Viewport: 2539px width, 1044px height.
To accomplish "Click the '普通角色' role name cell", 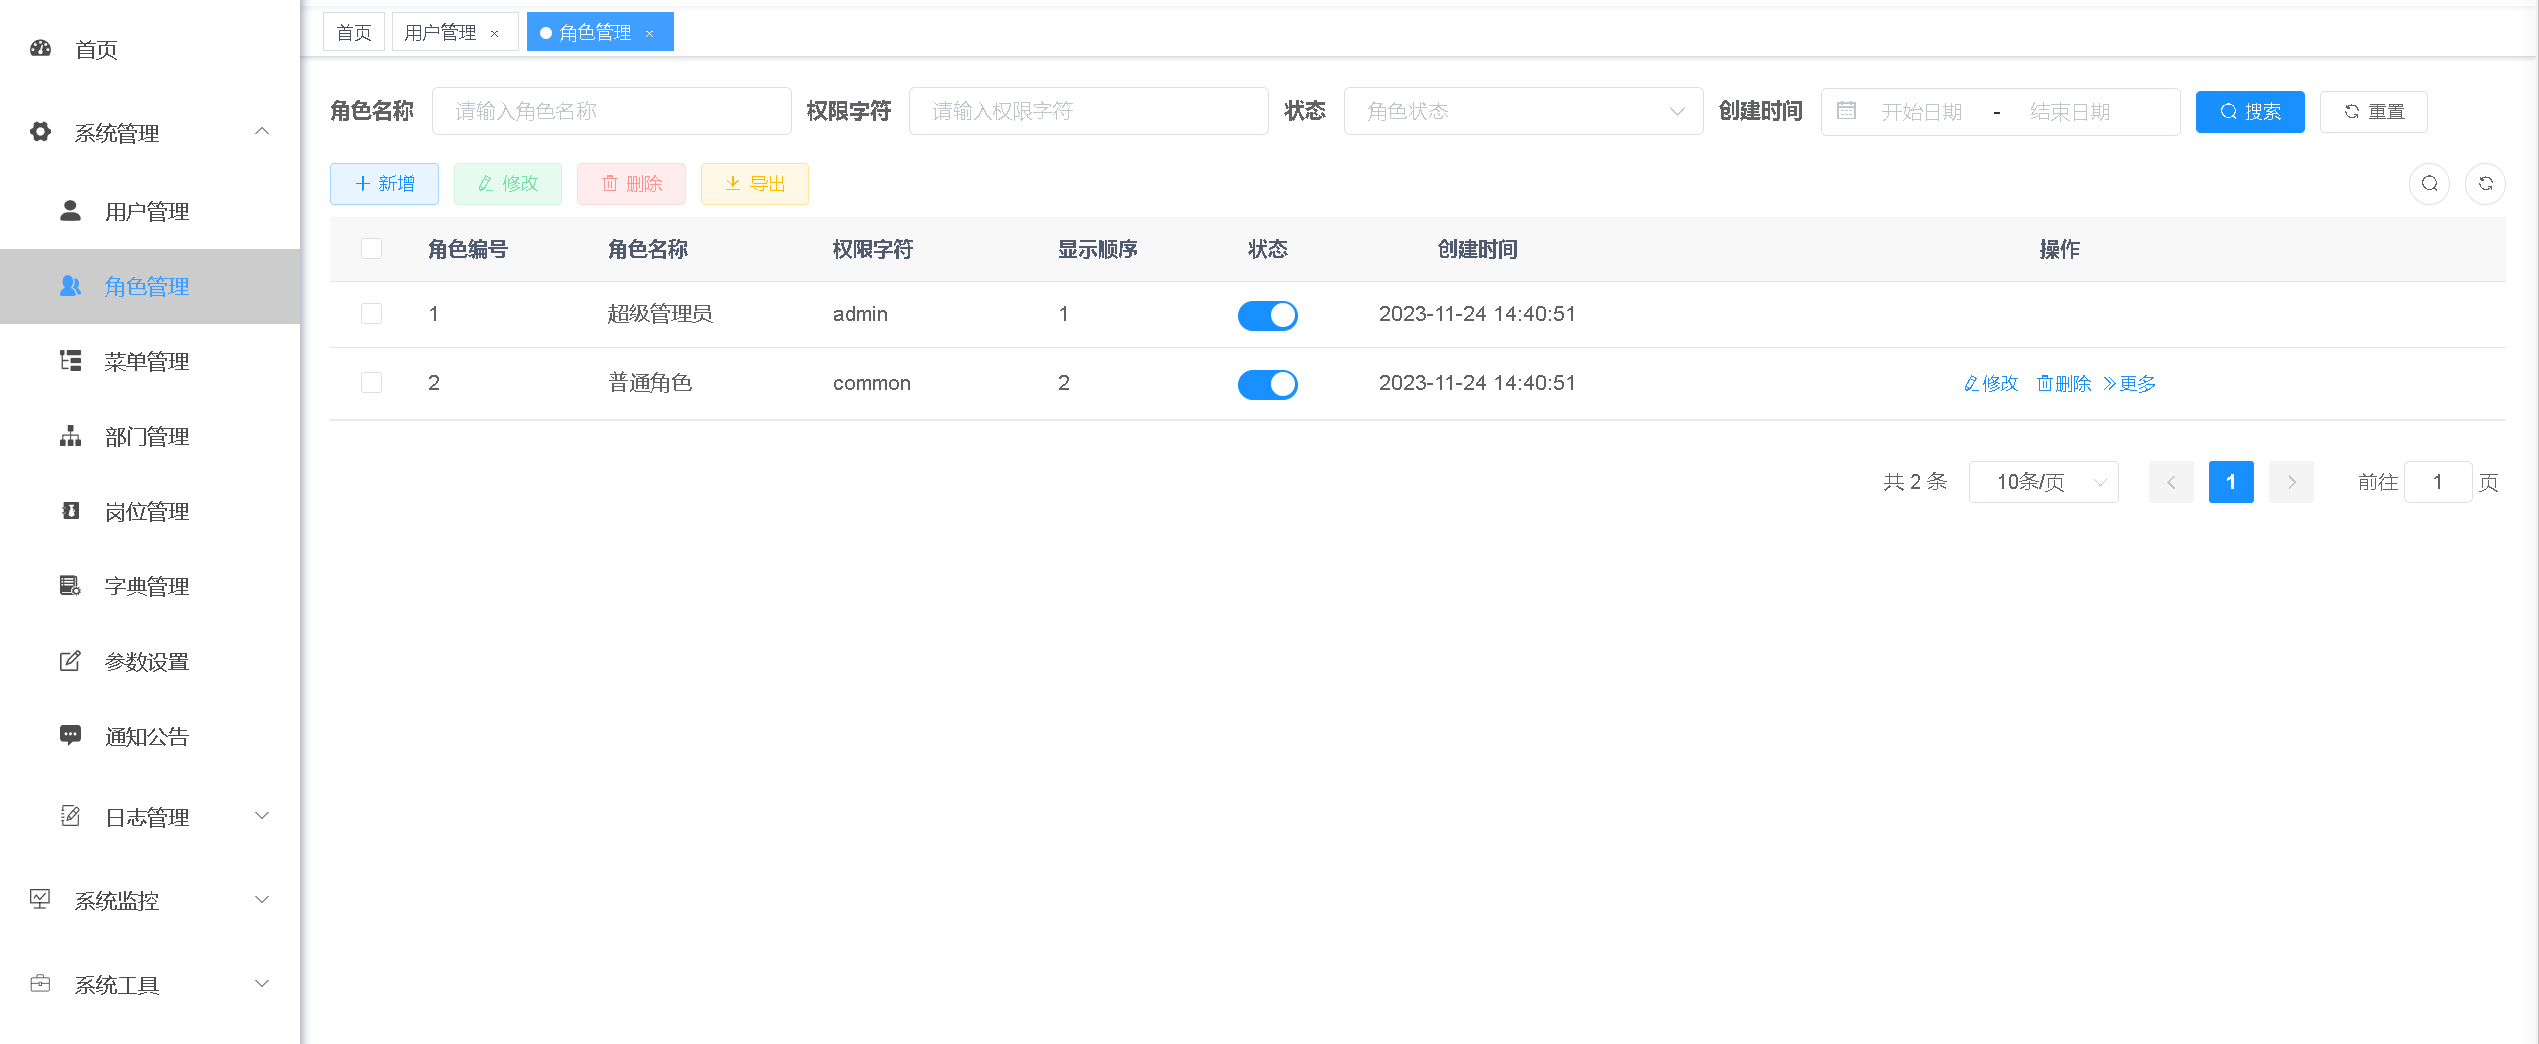I will [x=650, y=383].
